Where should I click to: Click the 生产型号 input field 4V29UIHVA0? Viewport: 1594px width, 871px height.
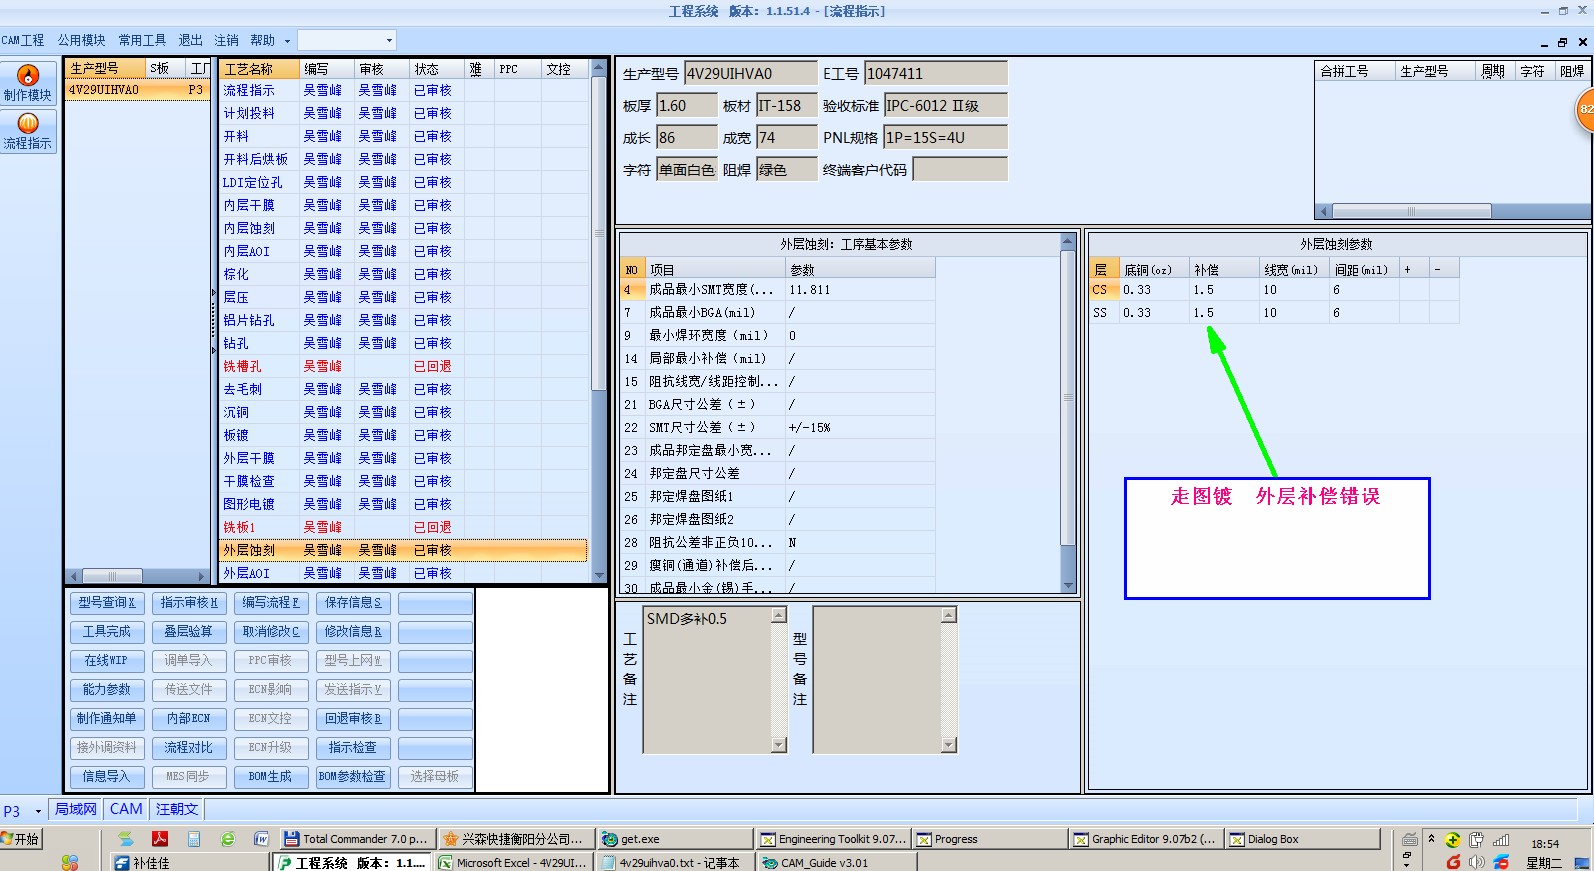750,73
